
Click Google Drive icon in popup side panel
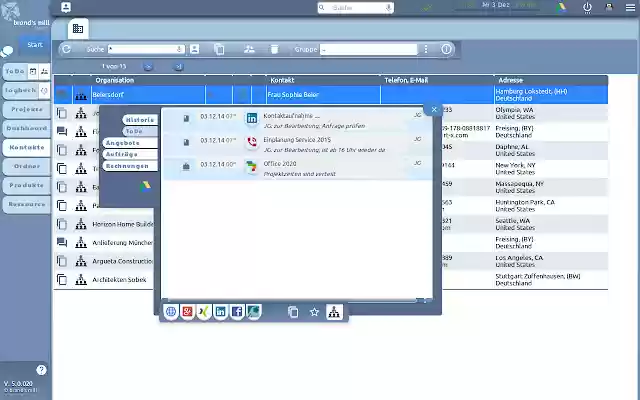[x=145, y=187]
